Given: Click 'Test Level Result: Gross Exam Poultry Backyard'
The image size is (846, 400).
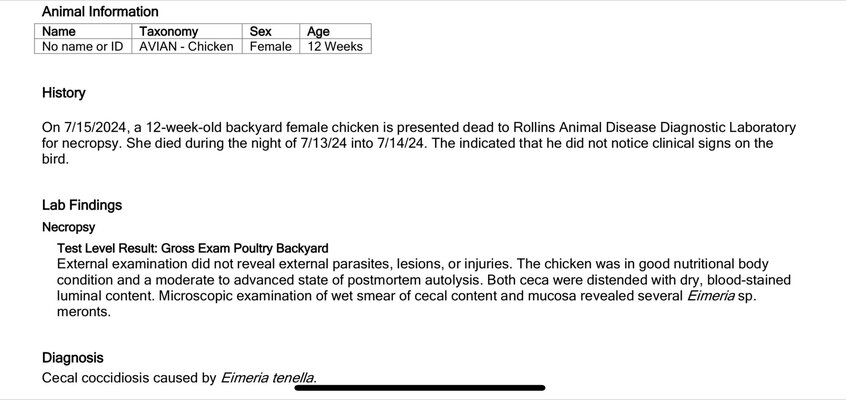Looking at the screenshot, I should (193, 248).
